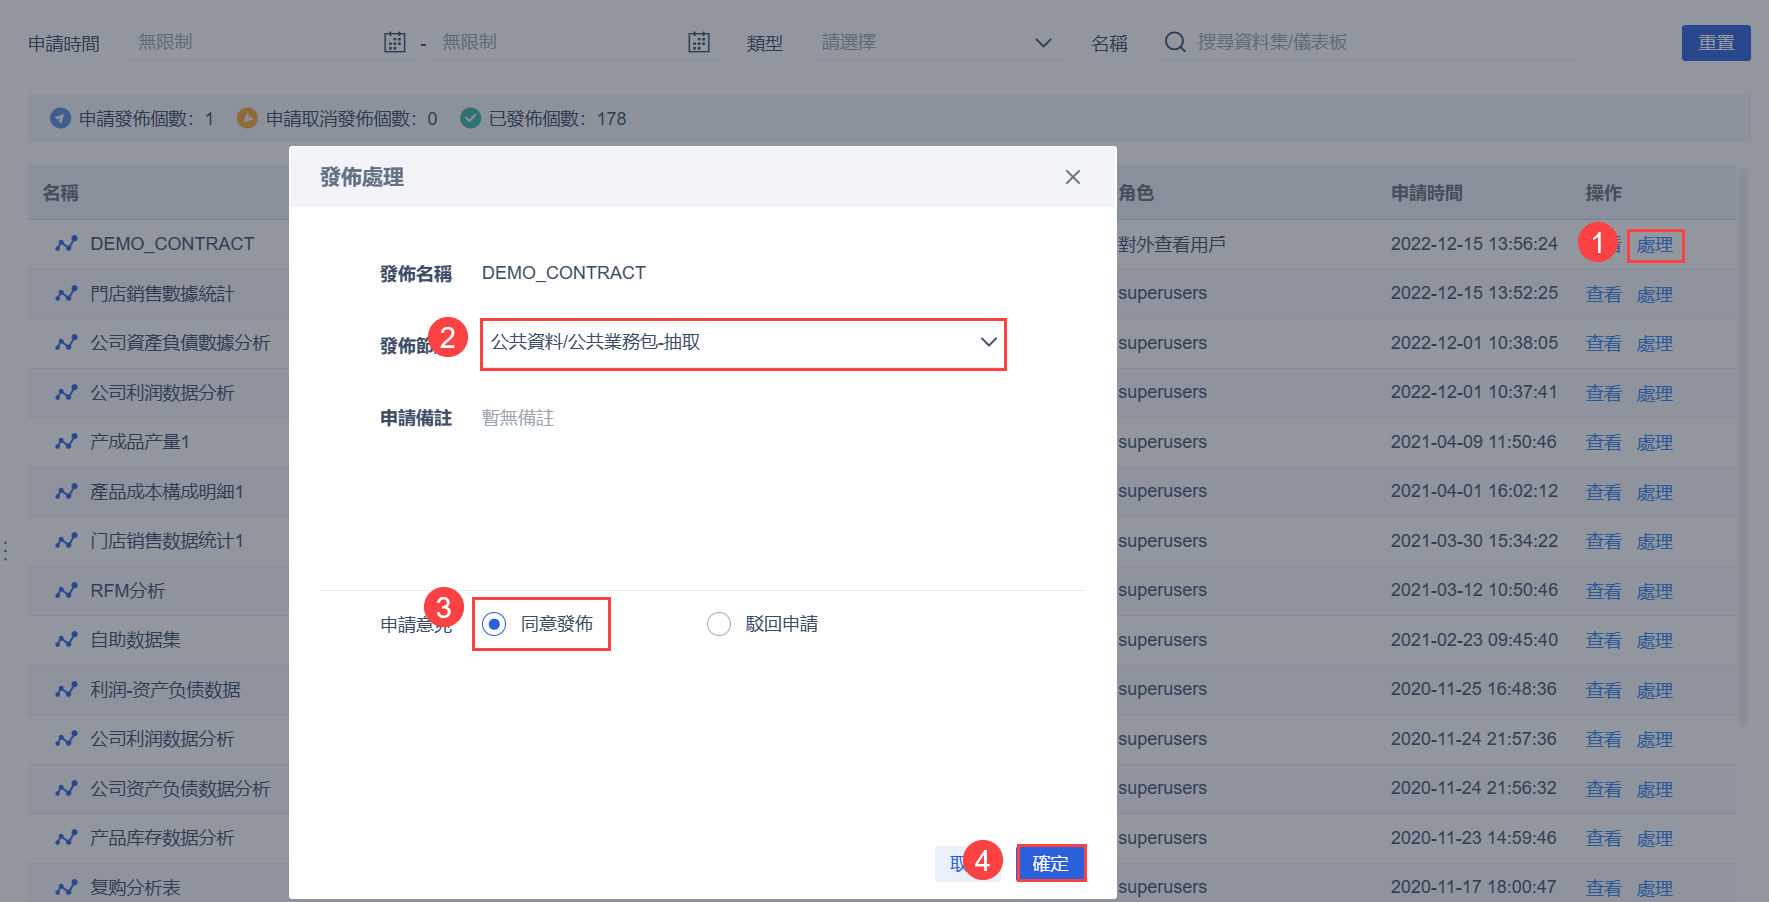Open the end date calendar picker icon
Viewport: 1769px width, 902px height.
pos(699,42)
